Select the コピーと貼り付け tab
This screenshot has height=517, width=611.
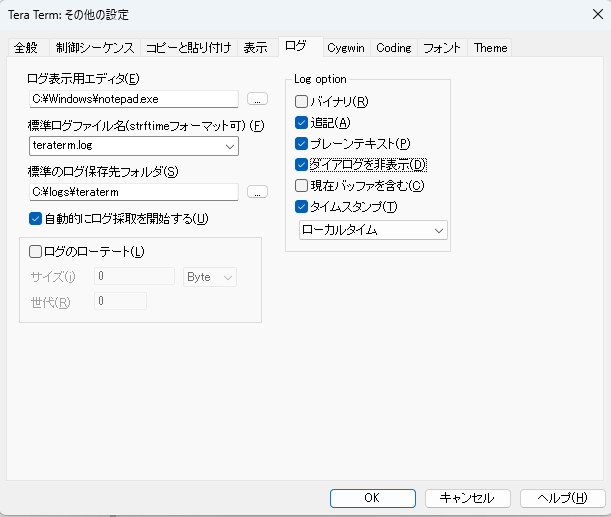189,48
